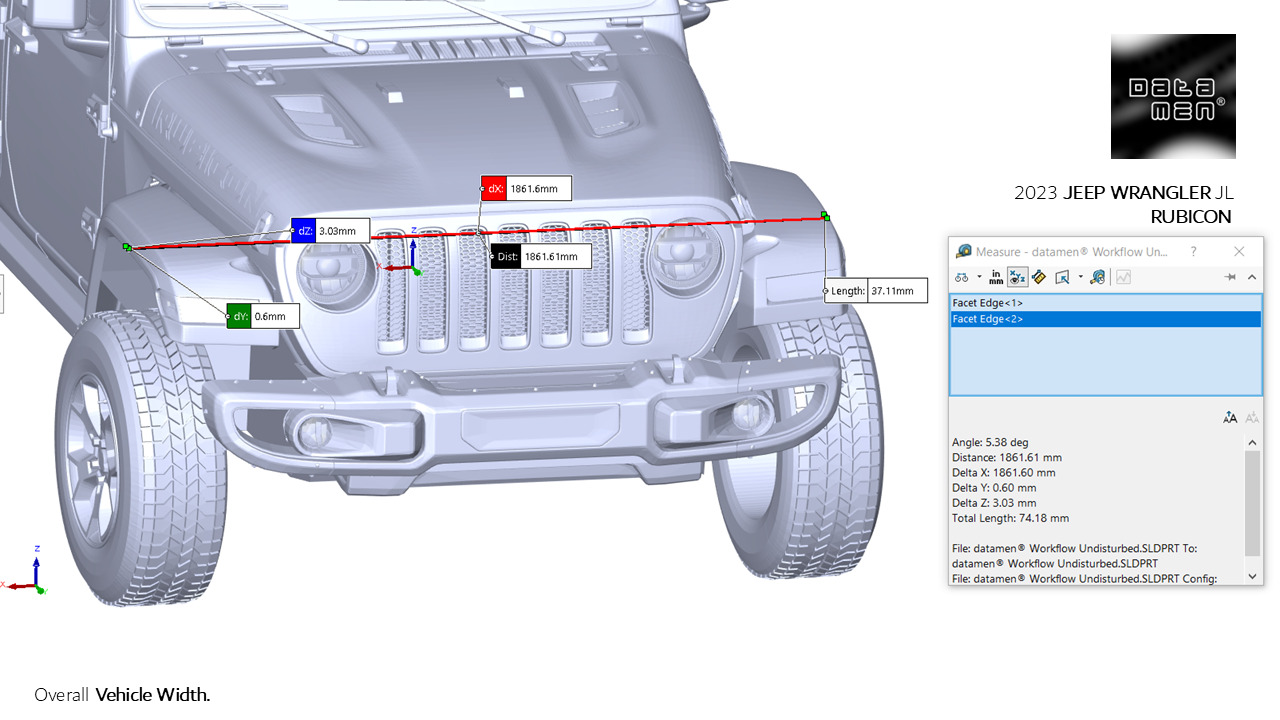
Task: Click the Measure tape icon in title bar
Action: (964, 252)
